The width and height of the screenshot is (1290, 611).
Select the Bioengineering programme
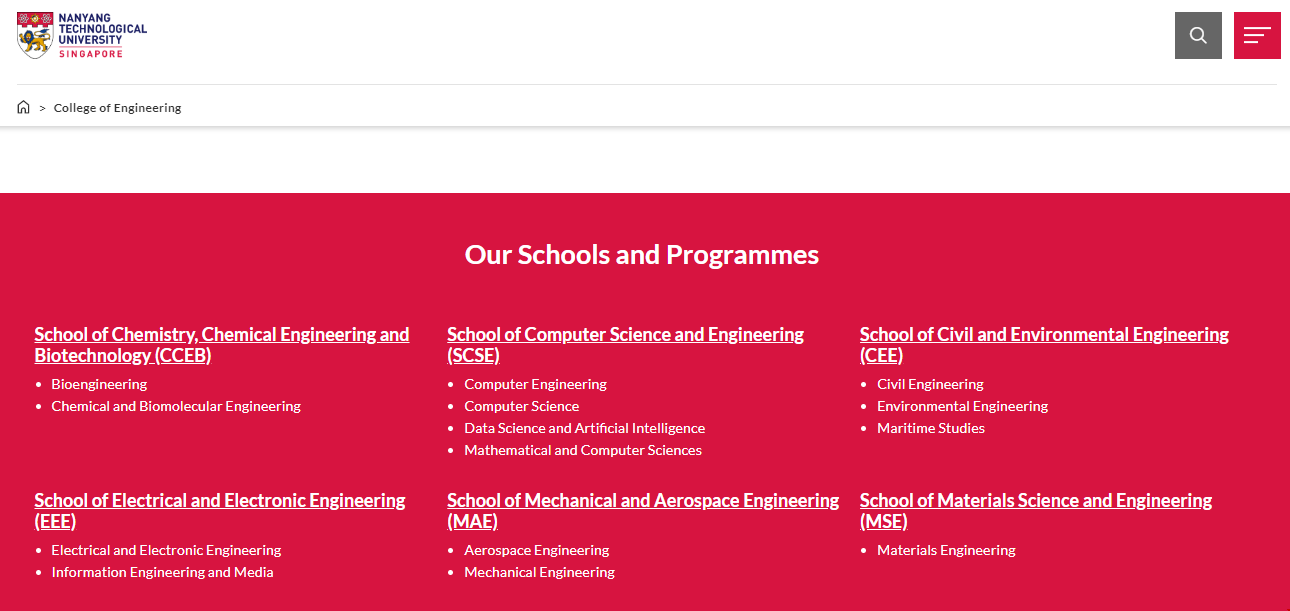click(x=99, y=383)
